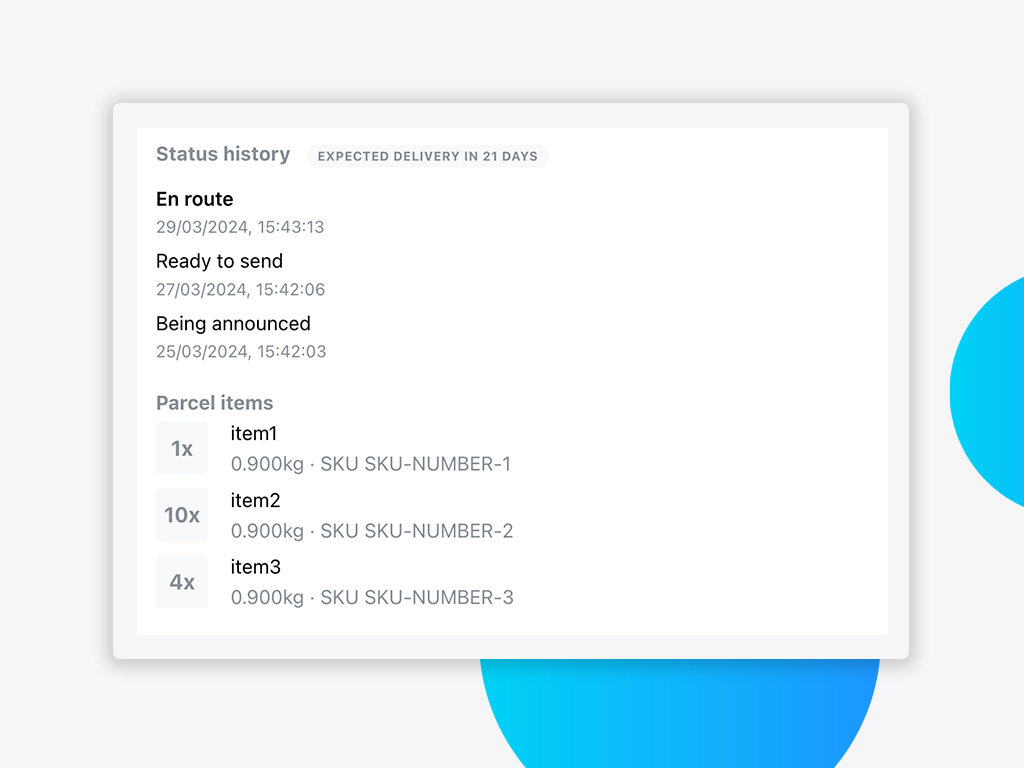Click the 1x quantity badge
The image size is (1024, 768).
tap(182, 449)
